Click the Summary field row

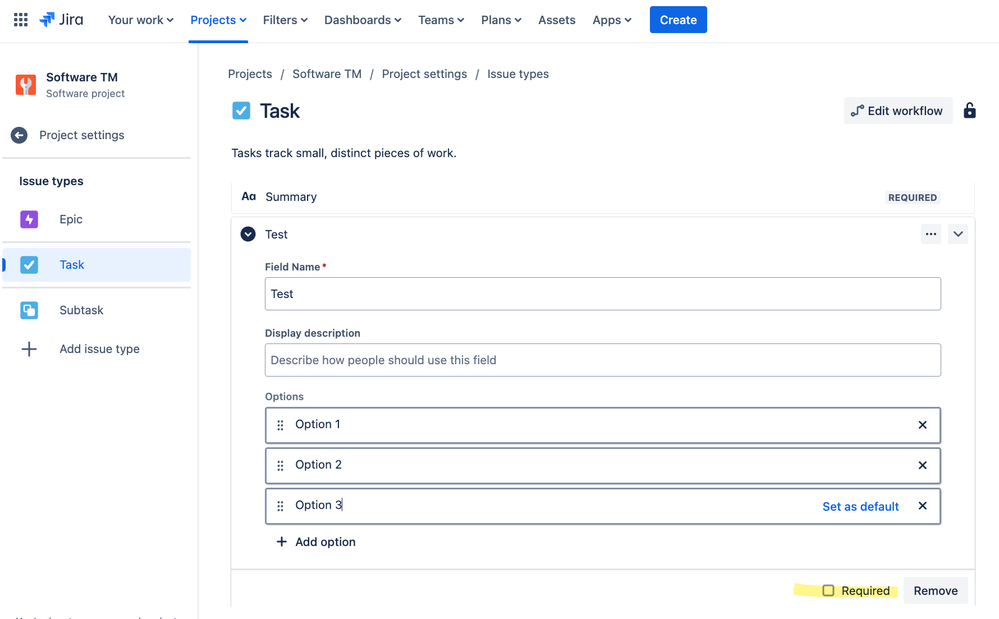603,197
